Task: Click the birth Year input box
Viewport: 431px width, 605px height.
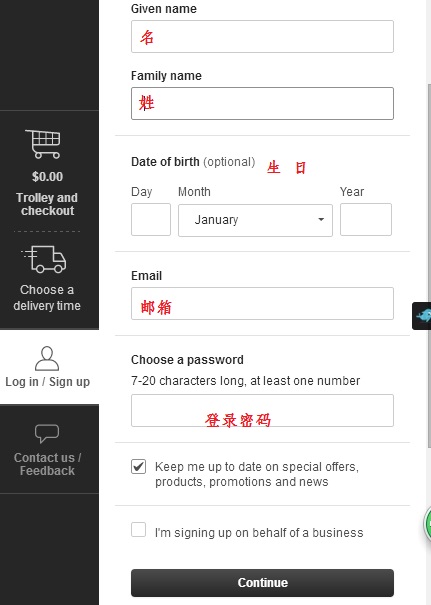Action: click(x=366, y=220)
